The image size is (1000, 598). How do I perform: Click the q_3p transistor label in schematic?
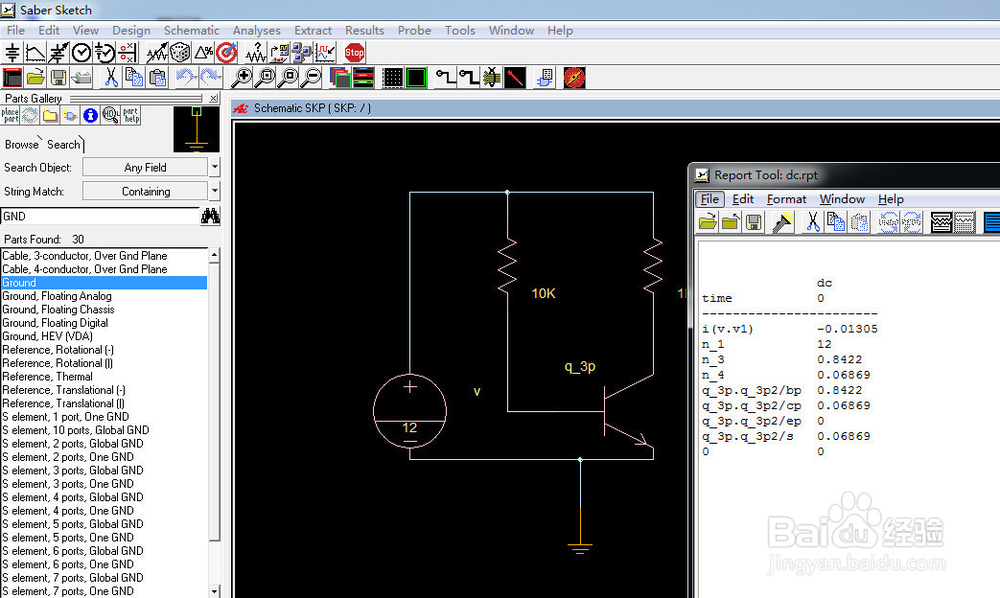pyautogui.click(x=580, y=367)
